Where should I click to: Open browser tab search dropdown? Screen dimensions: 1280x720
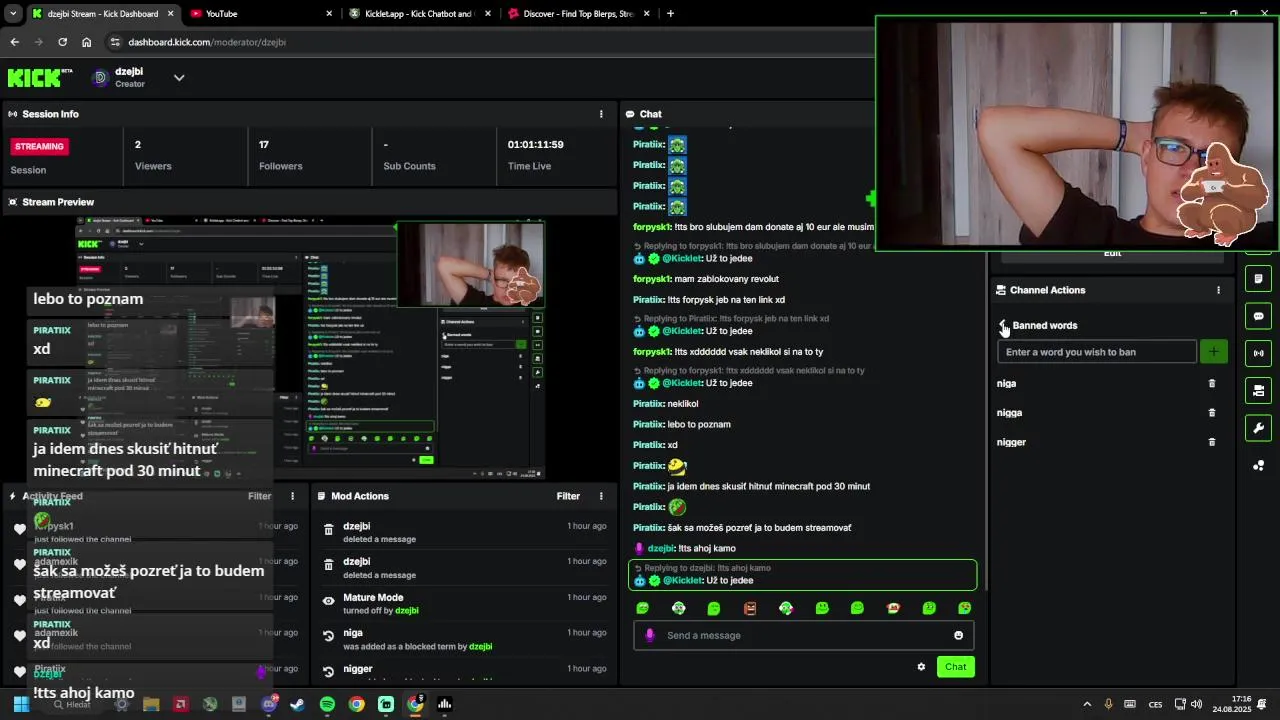[x=13, y=14]
